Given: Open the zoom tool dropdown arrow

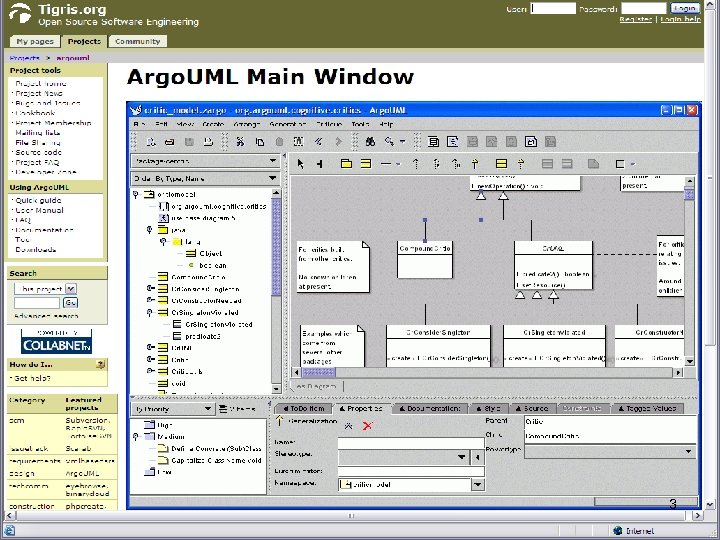Looking at the screenshot, I should 403,142.
